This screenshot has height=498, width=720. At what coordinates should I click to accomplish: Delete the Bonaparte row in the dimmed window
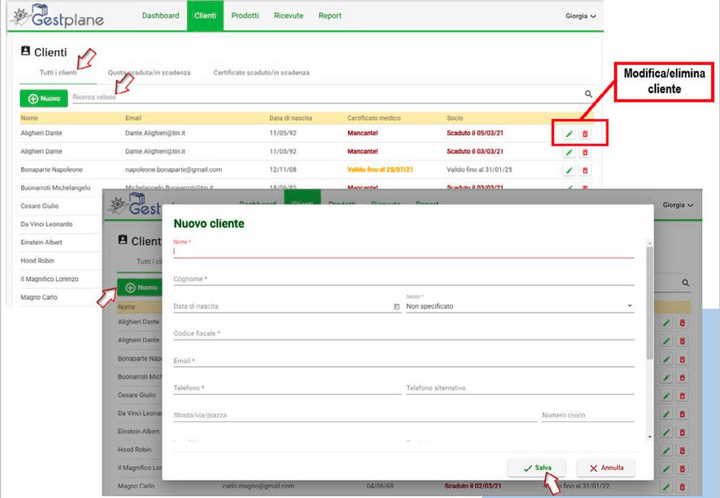682,359
